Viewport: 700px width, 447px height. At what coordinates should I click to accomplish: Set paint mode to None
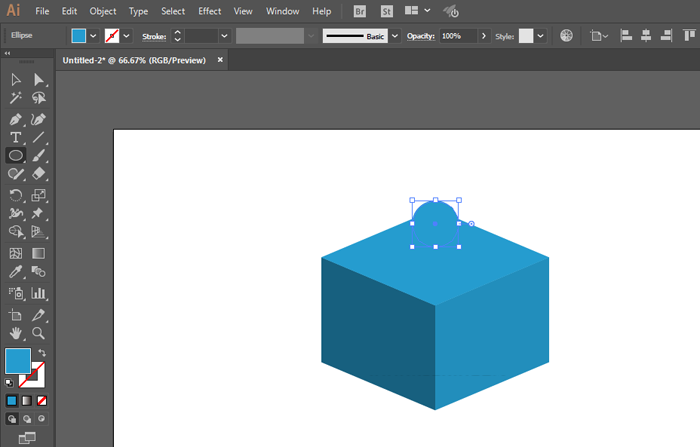pyautogui.click(x=42, y=400)
